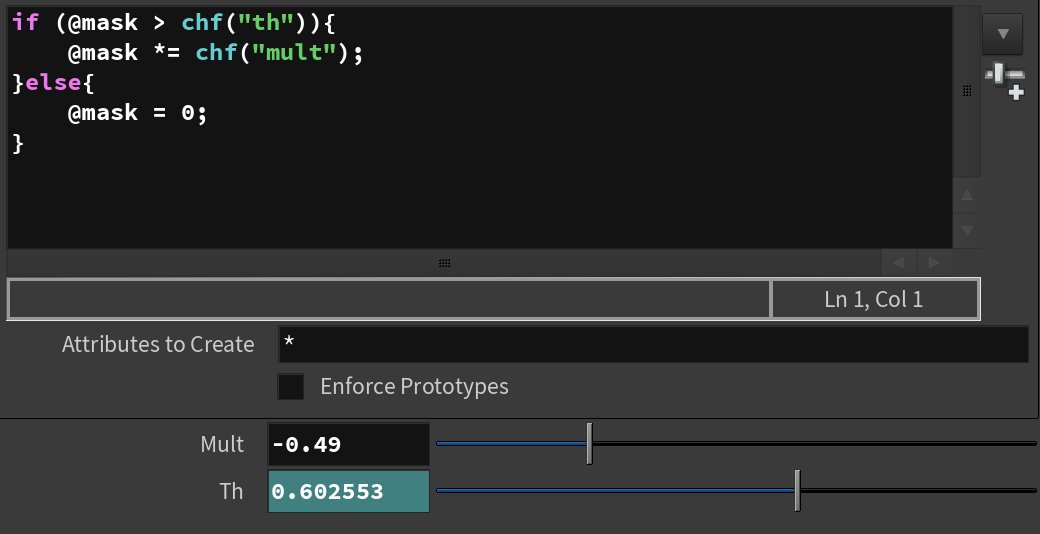Screen dimensions: 1040x534
Task: Click the code editor scroll right arrow
Action: click(x=934, y=263)
